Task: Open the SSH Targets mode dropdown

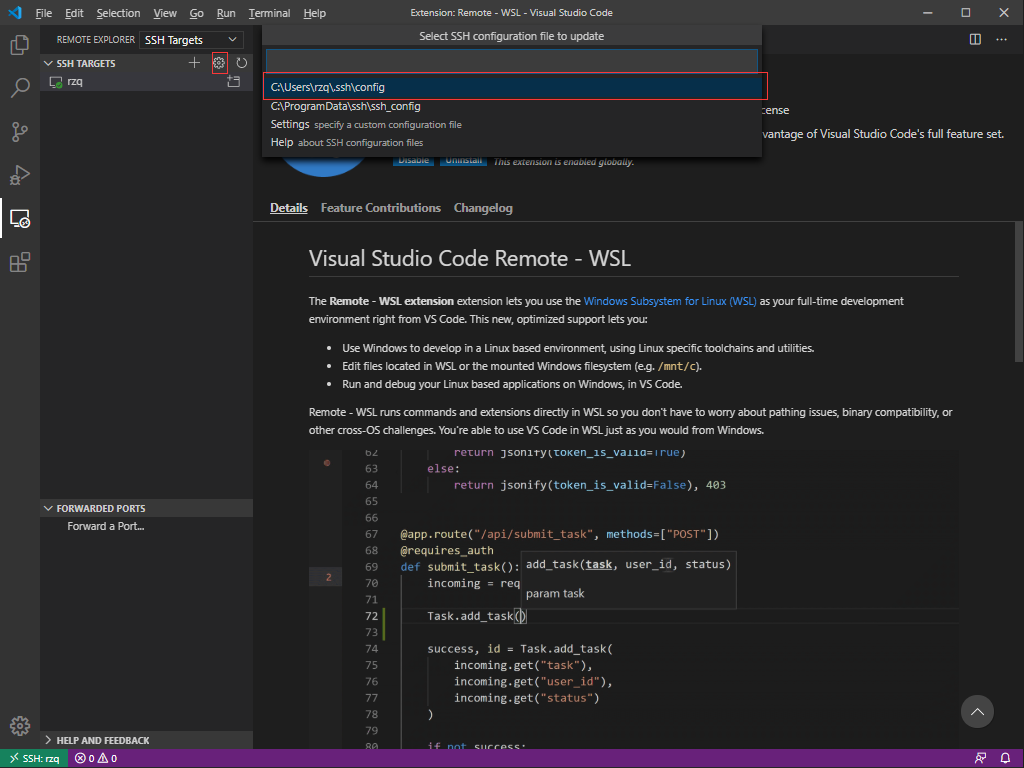Action: (191, 39)
